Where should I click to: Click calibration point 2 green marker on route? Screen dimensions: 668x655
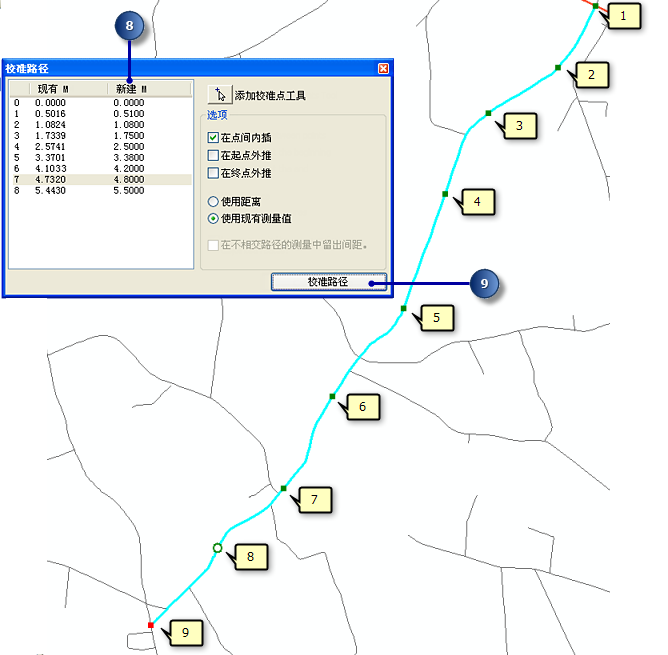[x=558, y=67]
